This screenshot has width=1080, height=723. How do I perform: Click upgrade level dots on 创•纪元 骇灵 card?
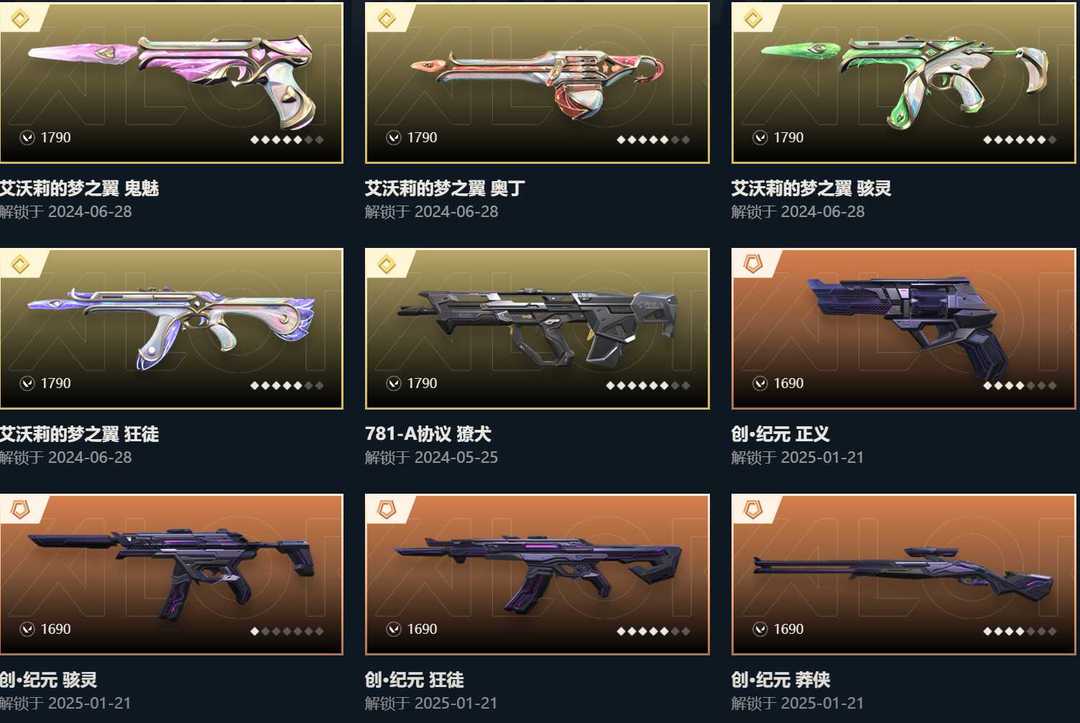coord(287,631)
